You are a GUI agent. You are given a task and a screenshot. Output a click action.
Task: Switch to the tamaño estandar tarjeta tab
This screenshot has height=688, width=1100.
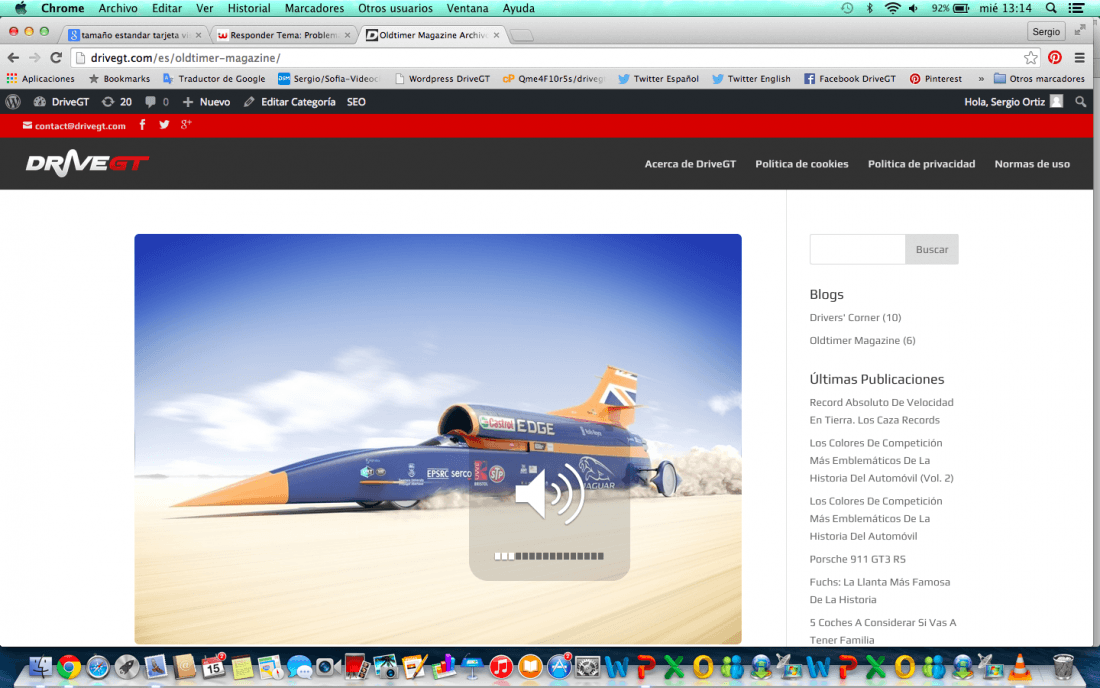point(133,35)
